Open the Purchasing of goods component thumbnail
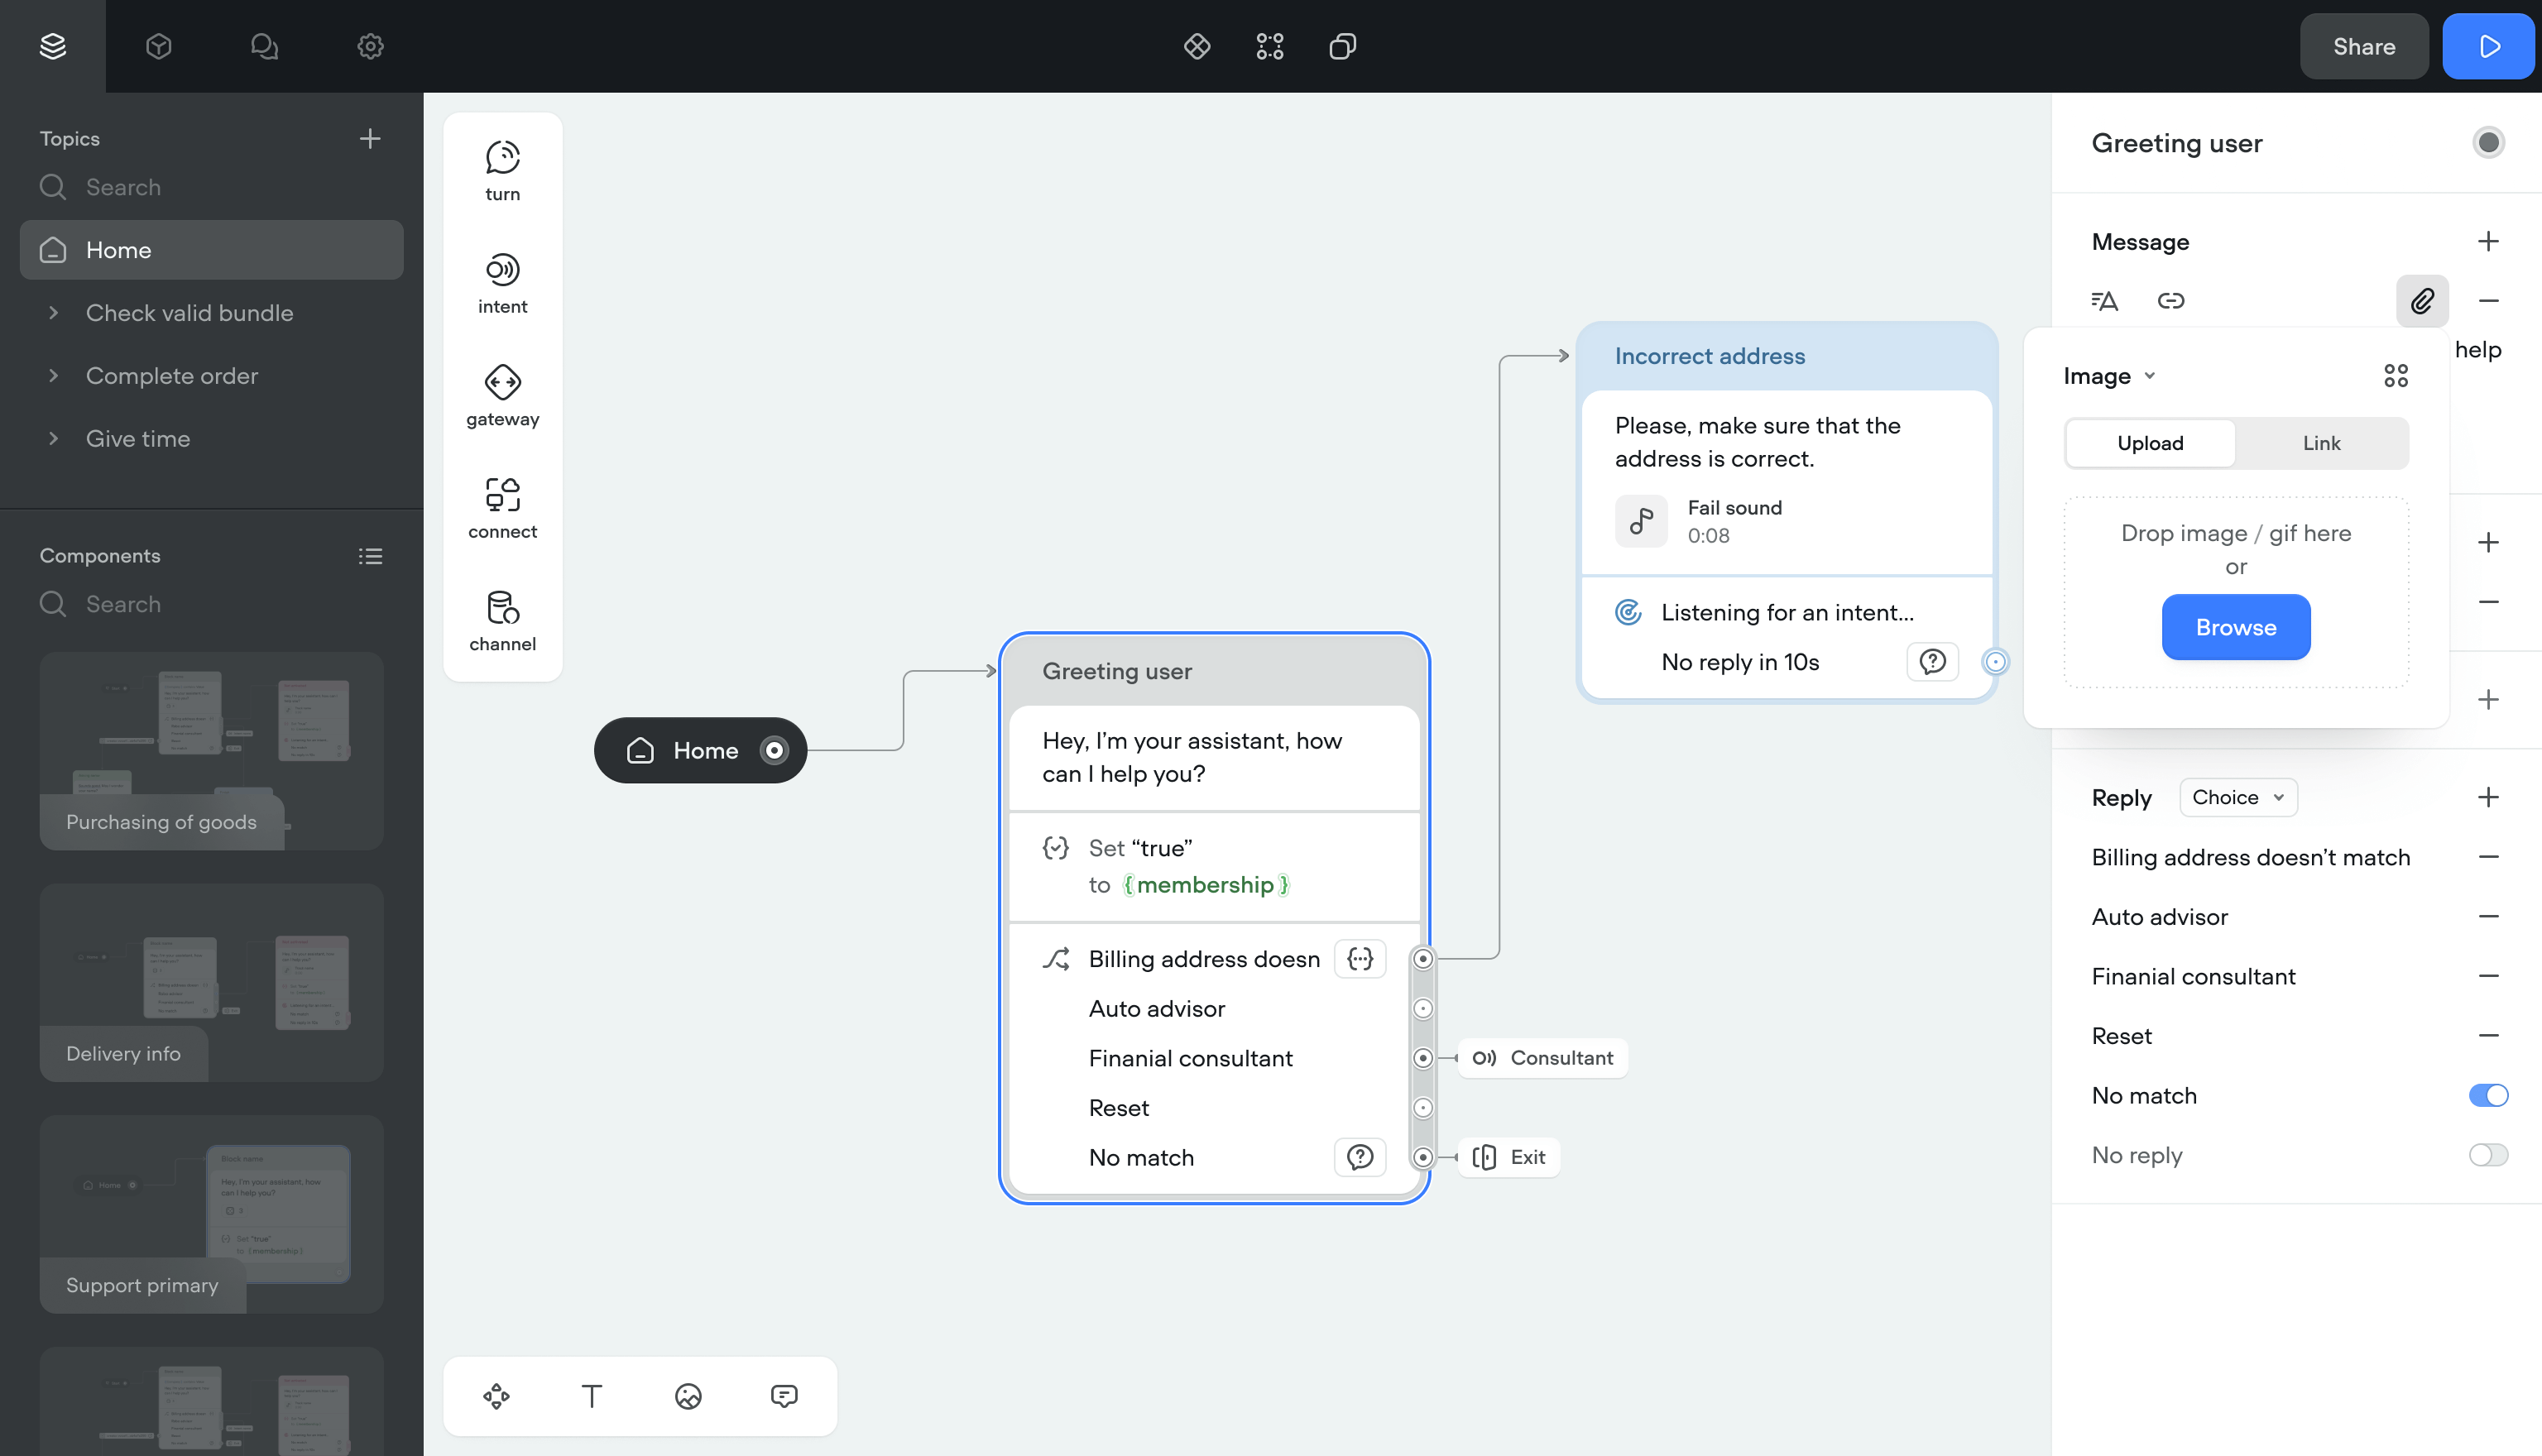The width and height of the screenshot is (2542, 1456). click(x=211, y=750)
